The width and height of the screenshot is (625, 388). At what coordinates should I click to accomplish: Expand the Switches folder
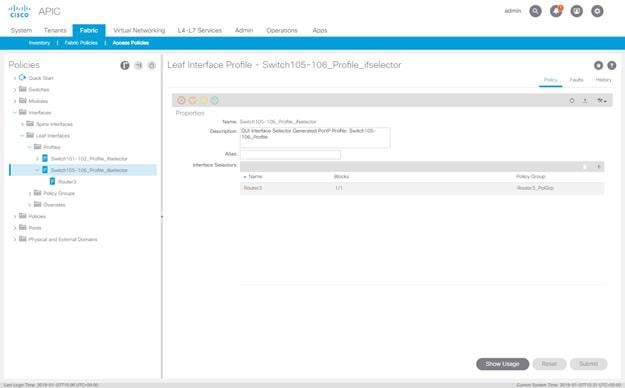(15, 90)
